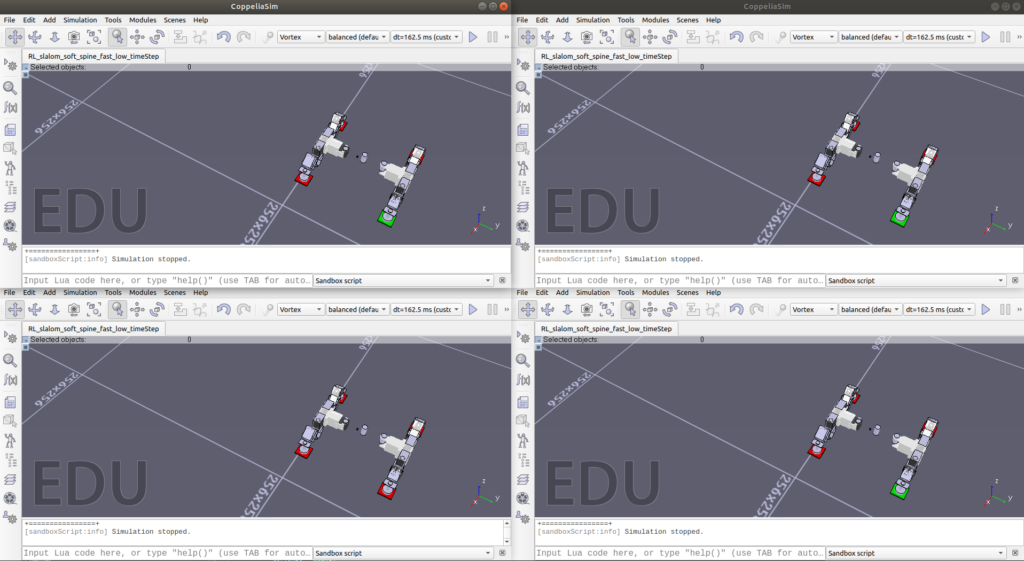
Task: Open layers icon in top-right window sidebar
Action: coord(523,208)
